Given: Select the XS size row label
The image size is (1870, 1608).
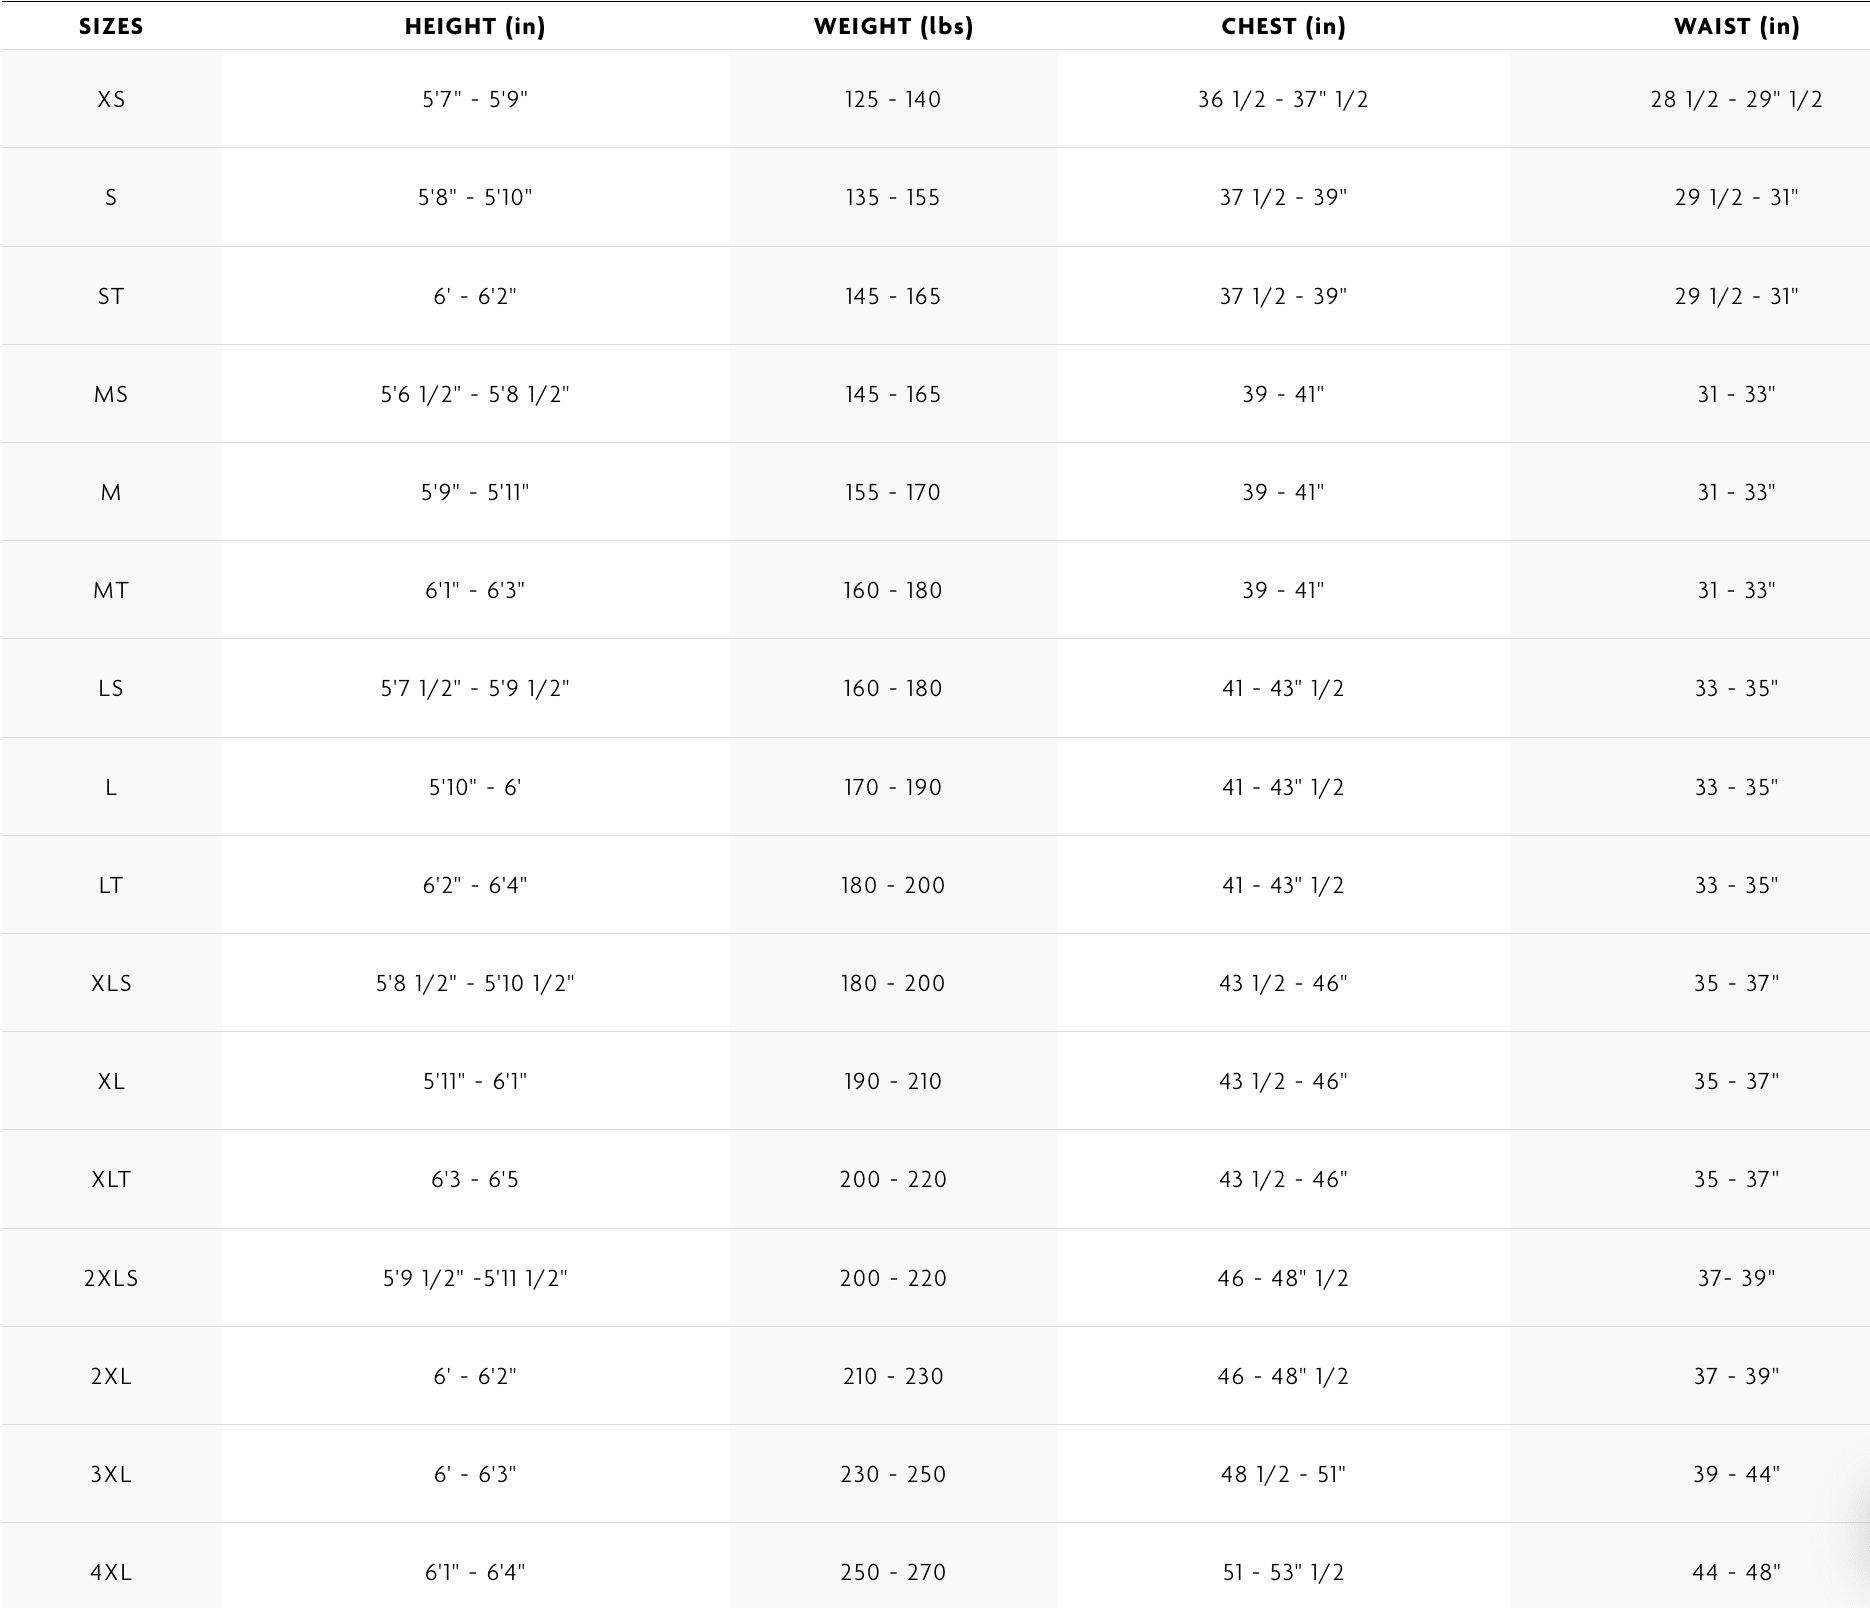Looking at the screenshot, I should pyautogui.click(x=111, y=99).
